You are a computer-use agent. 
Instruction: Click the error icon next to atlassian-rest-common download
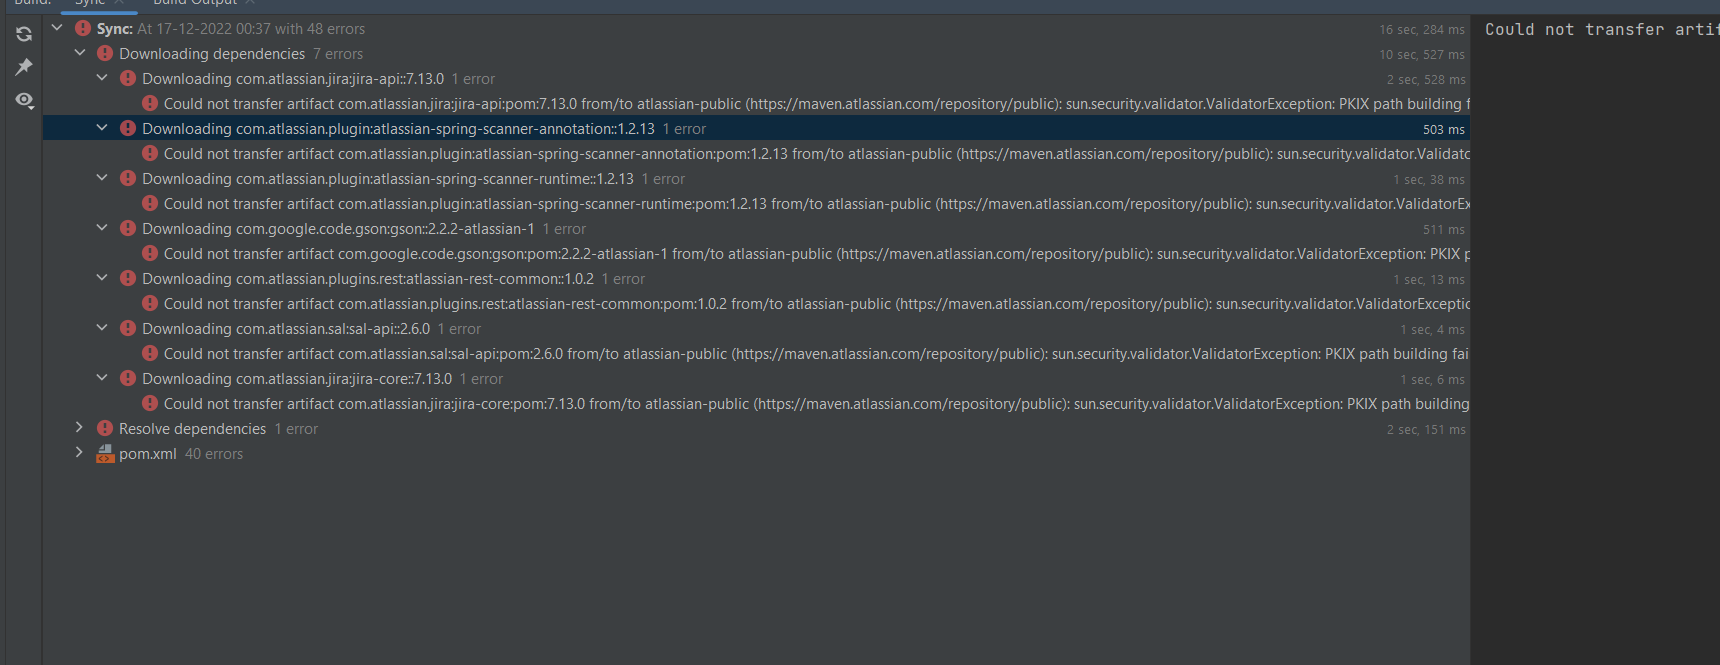point(128,279)
